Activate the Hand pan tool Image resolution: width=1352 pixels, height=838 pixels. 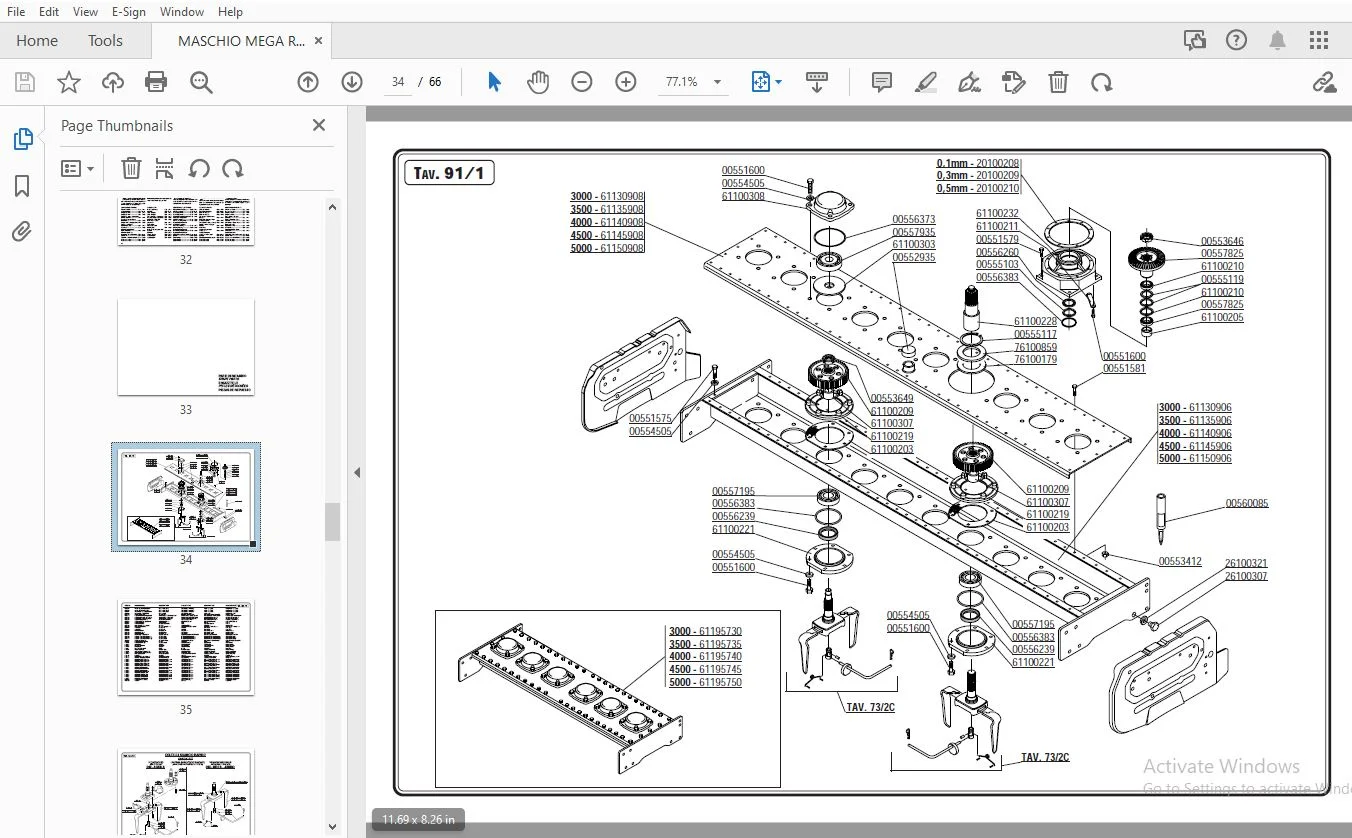[538, 82]
